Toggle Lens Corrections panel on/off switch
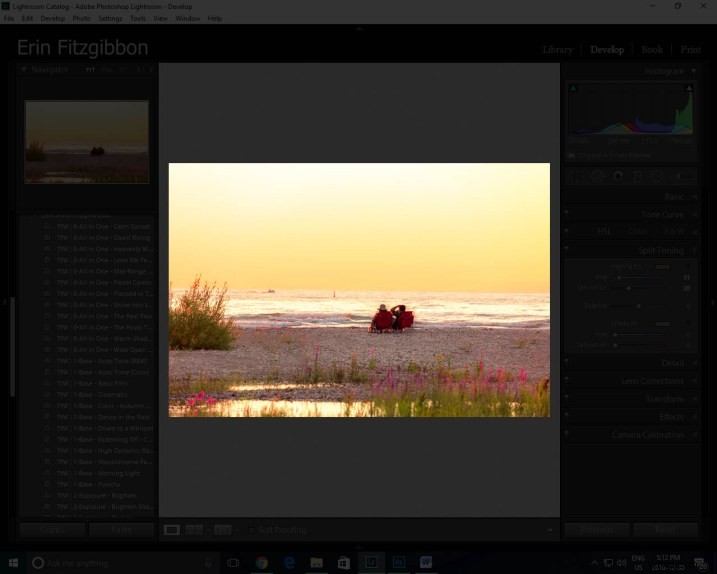This screenshot has height=574, width=717. [x=567, y=378]
